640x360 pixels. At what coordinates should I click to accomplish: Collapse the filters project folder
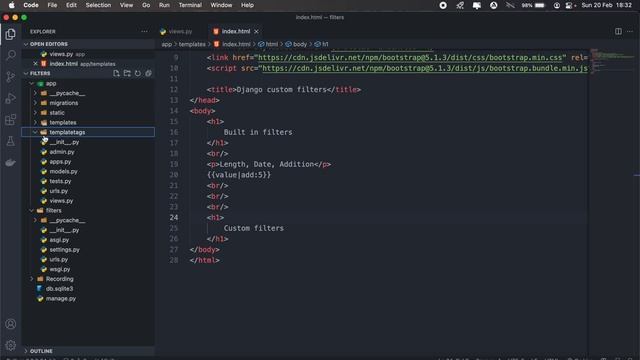pyautogui.click(x=31, y=211)
